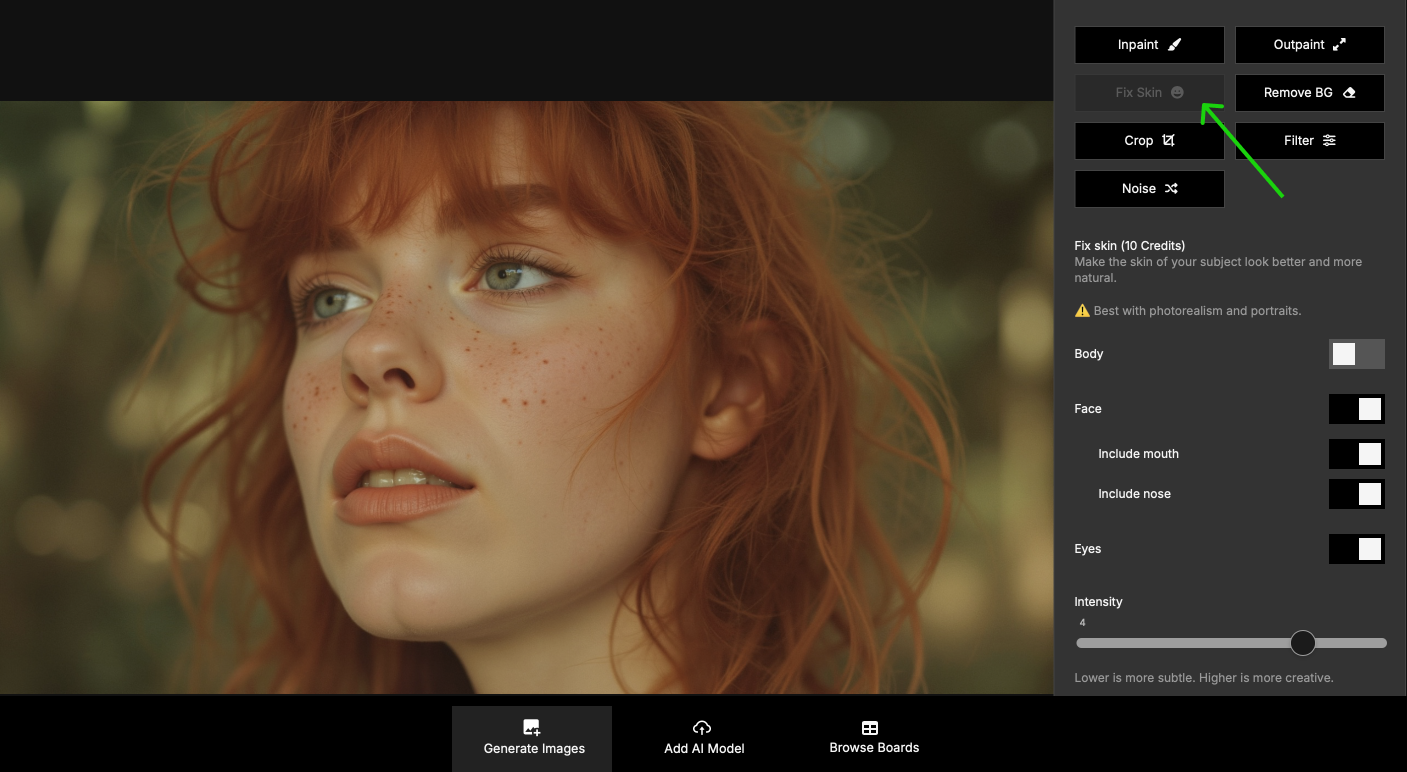The width and height of the screenshot is (1407, 772).
Task: Disable the Include mouth toggle
Action: pos(1356,454)
